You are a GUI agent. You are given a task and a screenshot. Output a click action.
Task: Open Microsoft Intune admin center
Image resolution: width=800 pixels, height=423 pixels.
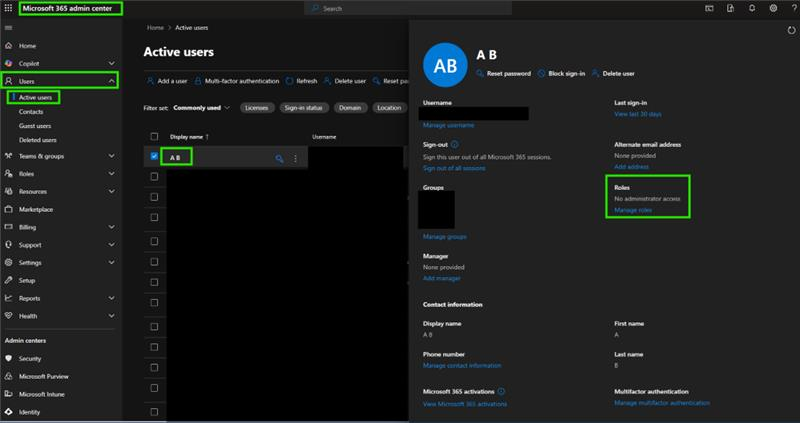pos(41,394)
